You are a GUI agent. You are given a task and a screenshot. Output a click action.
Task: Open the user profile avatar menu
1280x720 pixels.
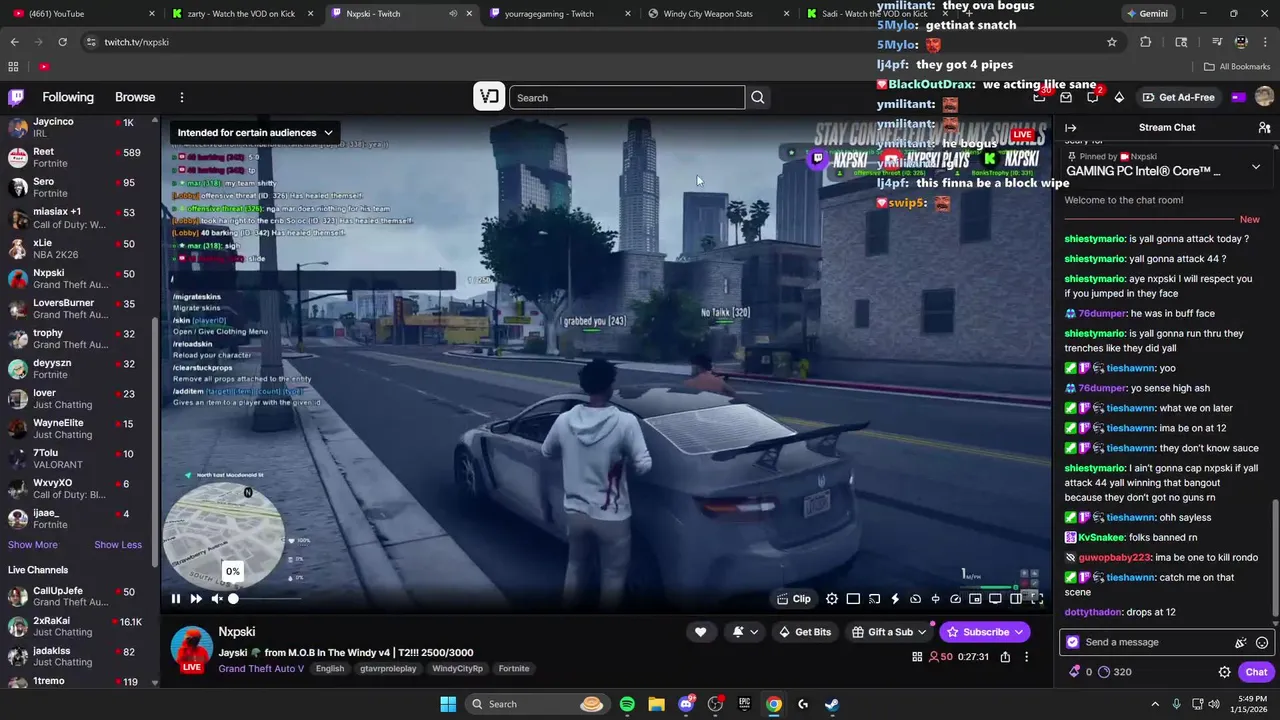click(x=1264, y=97)
